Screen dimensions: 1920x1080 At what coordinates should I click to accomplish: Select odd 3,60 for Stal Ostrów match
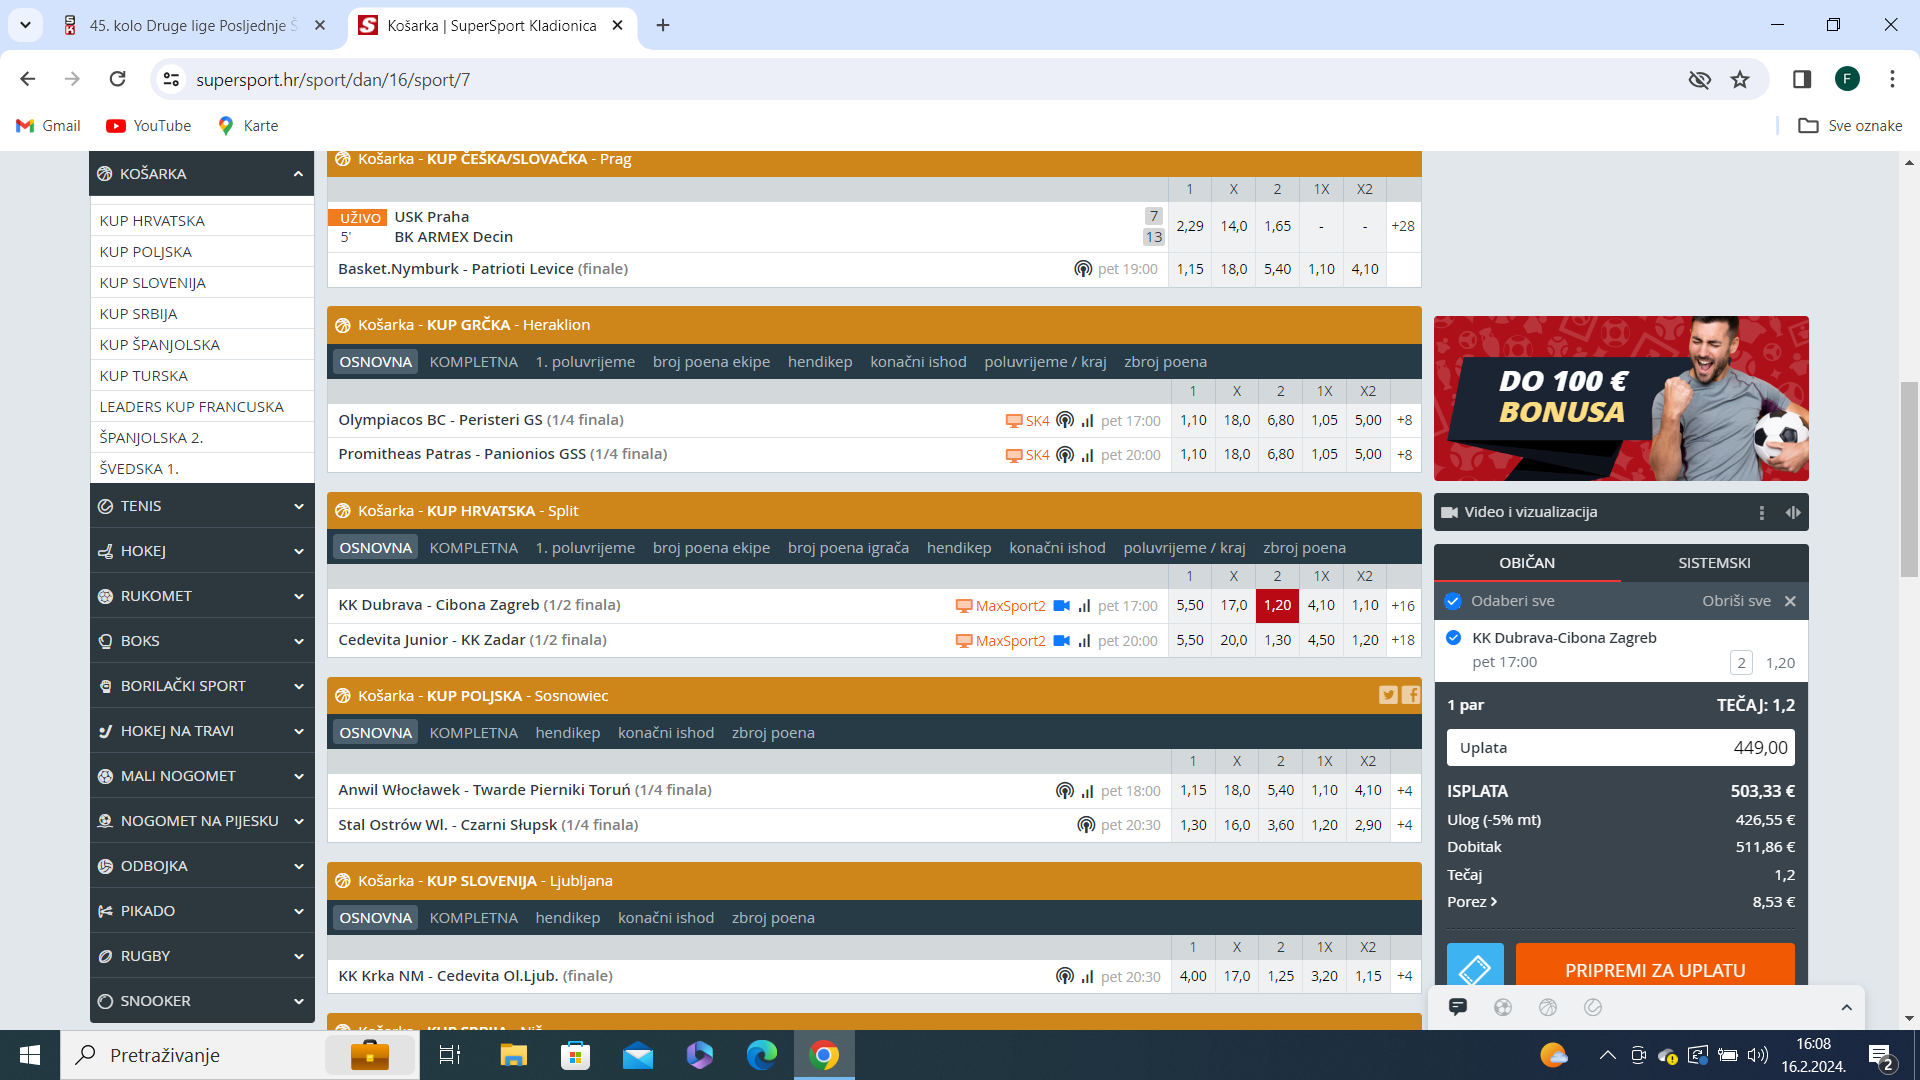pos(1281,825)
